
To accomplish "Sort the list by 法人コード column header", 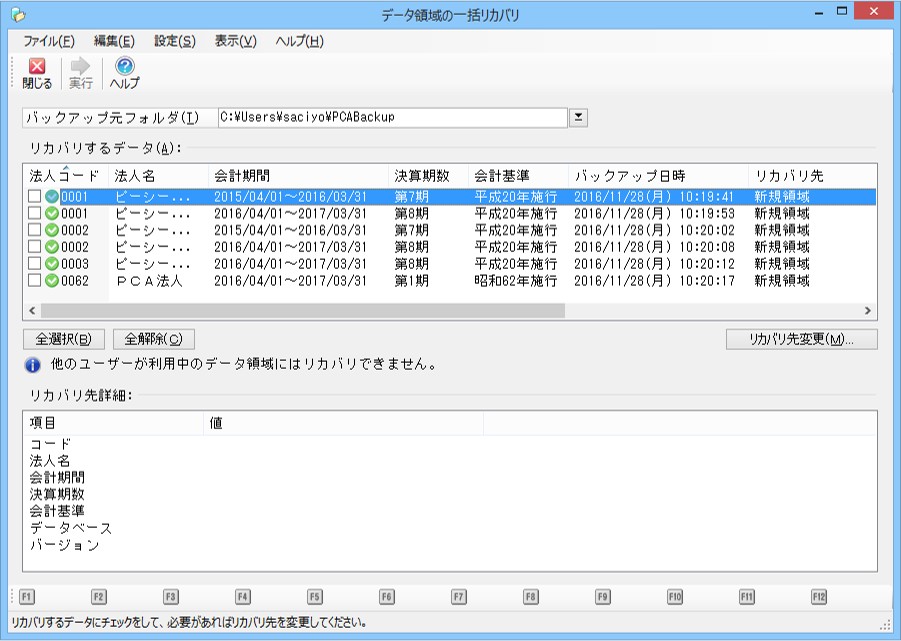I will [64, 176].
